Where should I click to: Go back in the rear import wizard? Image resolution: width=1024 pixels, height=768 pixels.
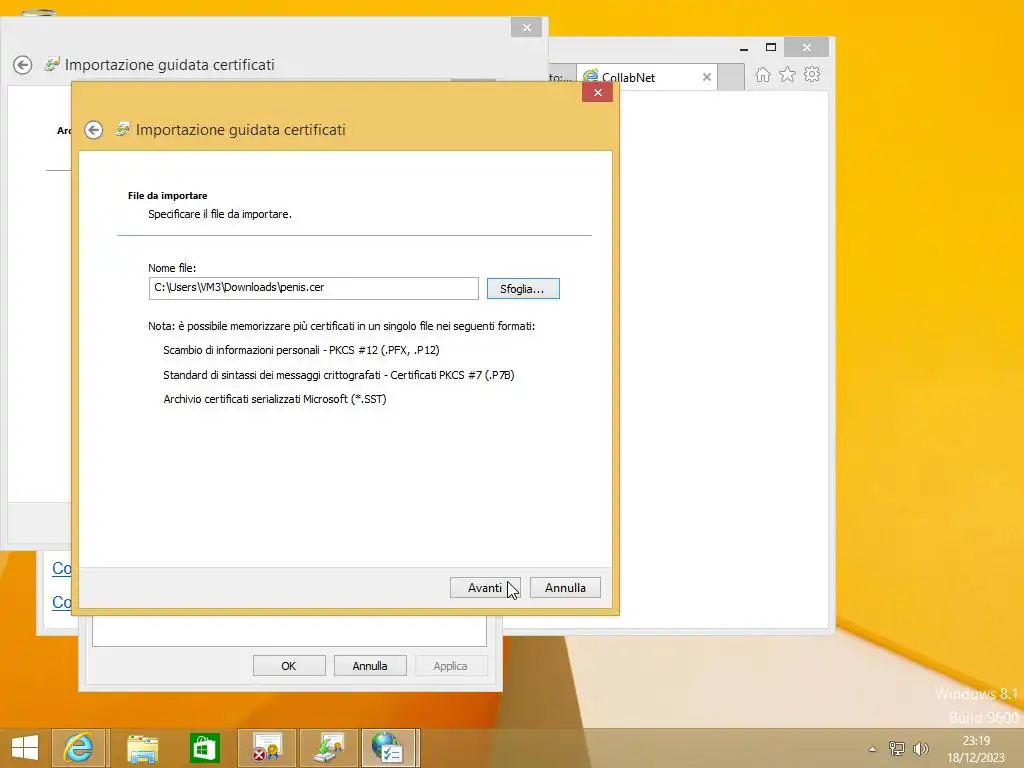point(23,65)
